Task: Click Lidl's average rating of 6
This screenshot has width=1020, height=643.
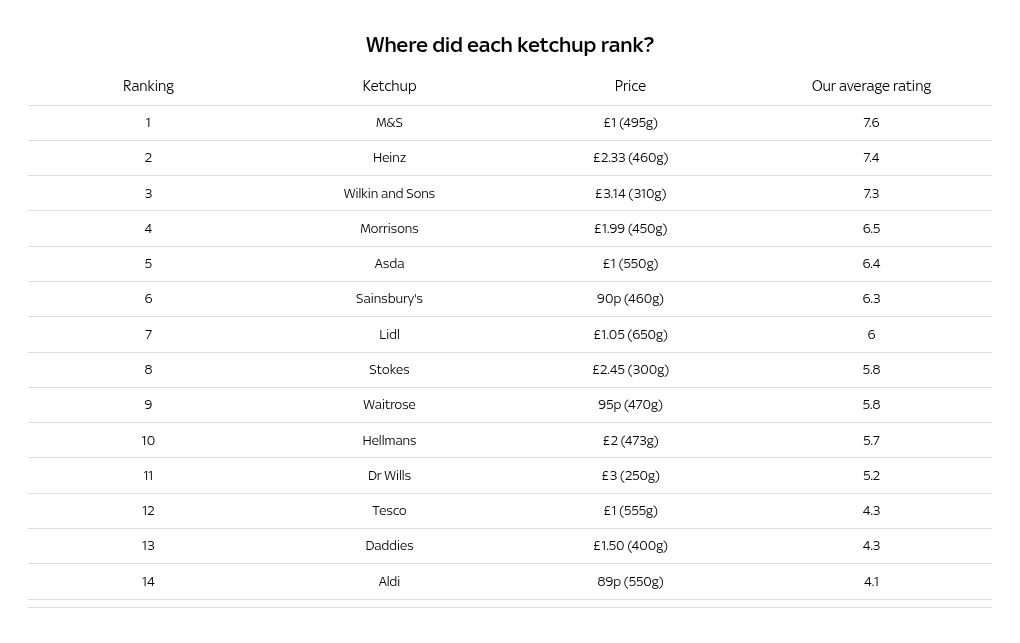Action: pos(871,335)
